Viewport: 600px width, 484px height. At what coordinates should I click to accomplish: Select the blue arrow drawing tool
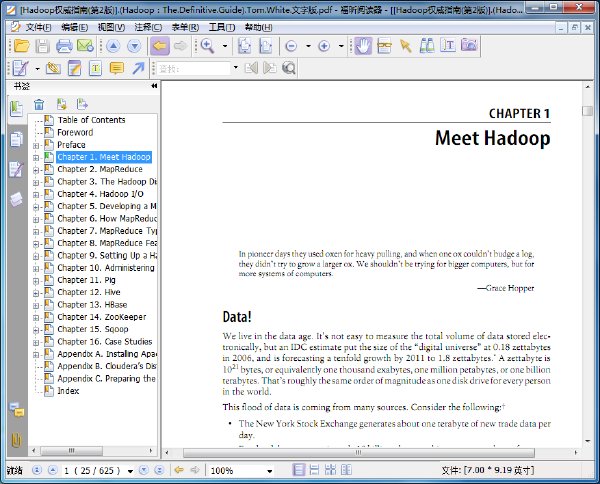(138, 68)
